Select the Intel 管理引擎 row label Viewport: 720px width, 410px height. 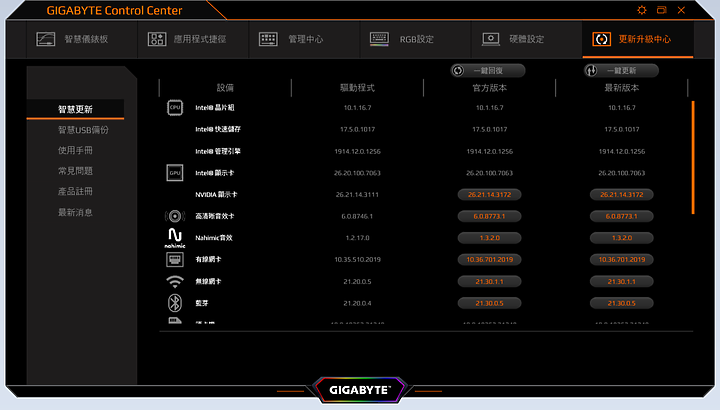[x=218, y=151]
